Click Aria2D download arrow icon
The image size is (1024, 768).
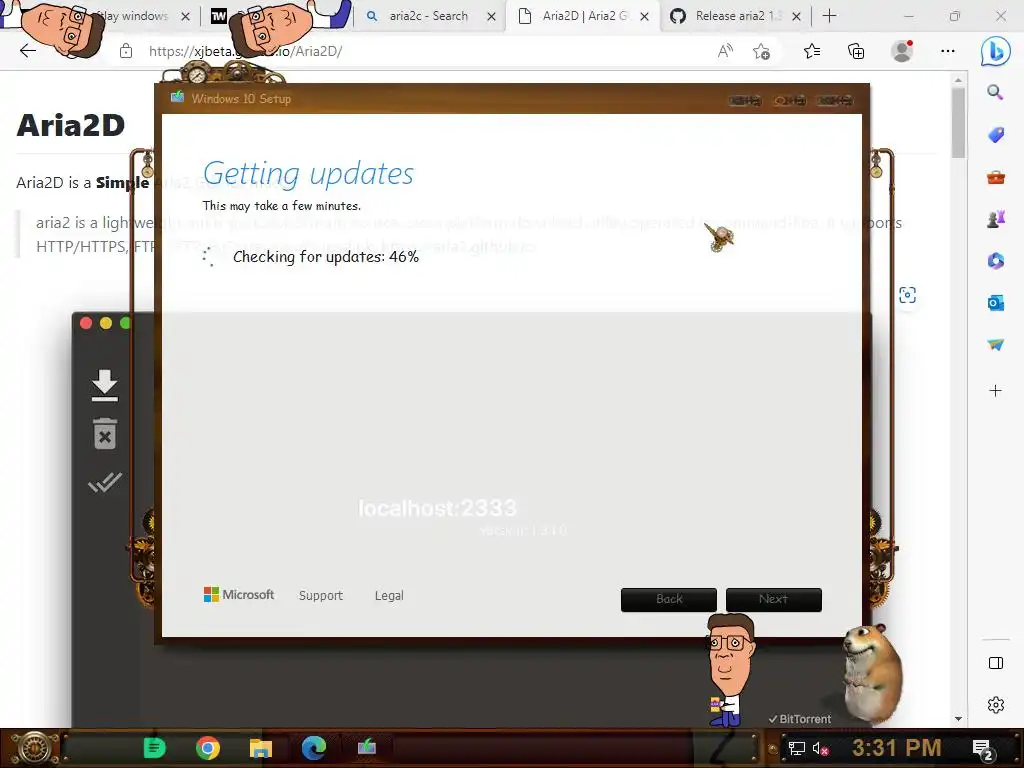pyautogui.click(x=104, y=385)
